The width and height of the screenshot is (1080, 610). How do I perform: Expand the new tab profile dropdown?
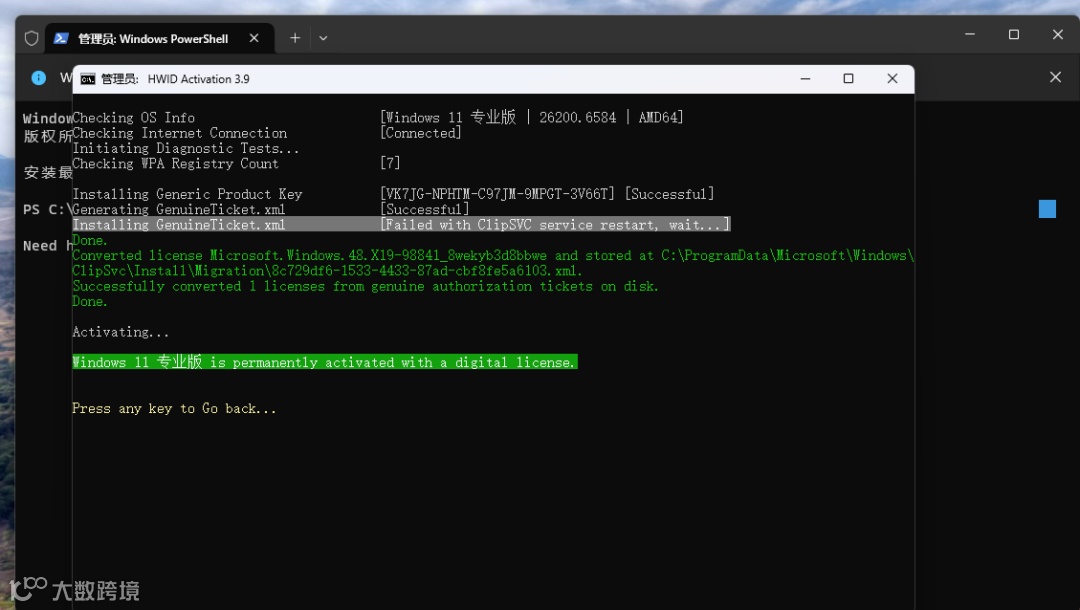323,39
